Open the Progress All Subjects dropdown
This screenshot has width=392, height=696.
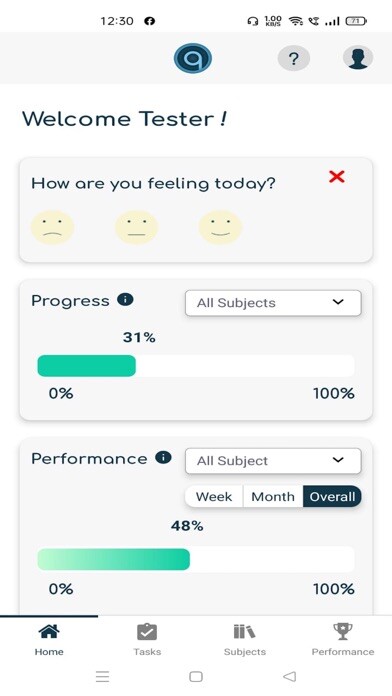pyautogui.click(x=273, y=303)
